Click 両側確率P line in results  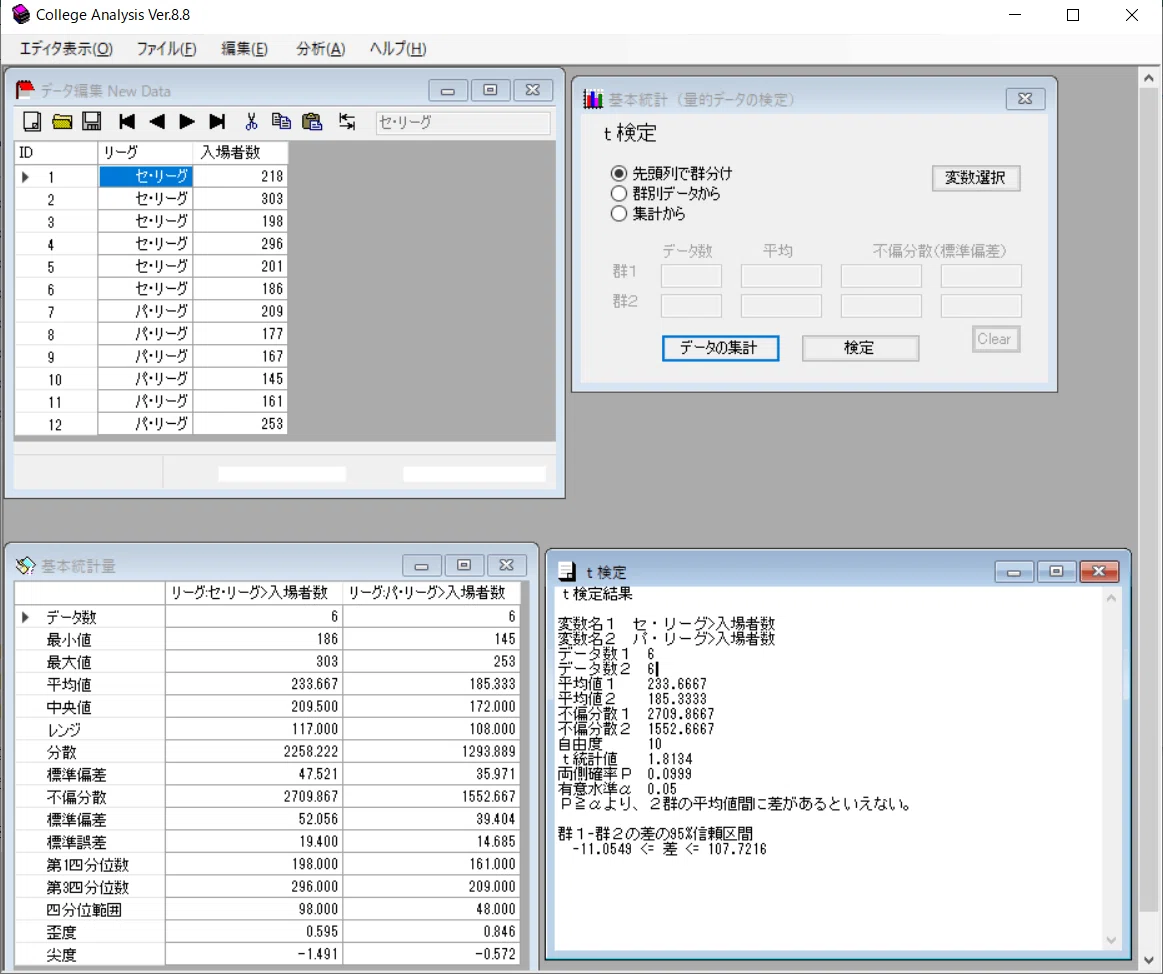(x=625, y=774)
